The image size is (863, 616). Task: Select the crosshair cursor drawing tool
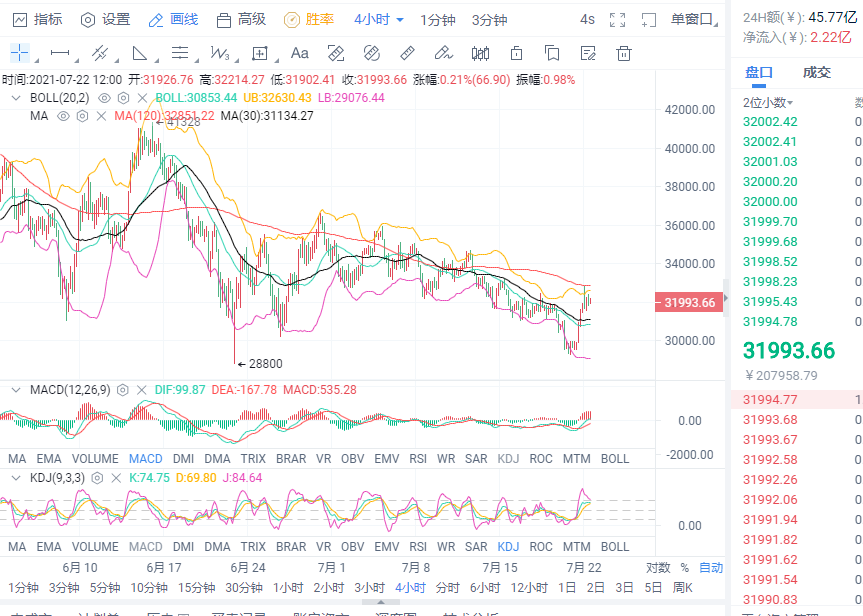(x=20, y=53)
